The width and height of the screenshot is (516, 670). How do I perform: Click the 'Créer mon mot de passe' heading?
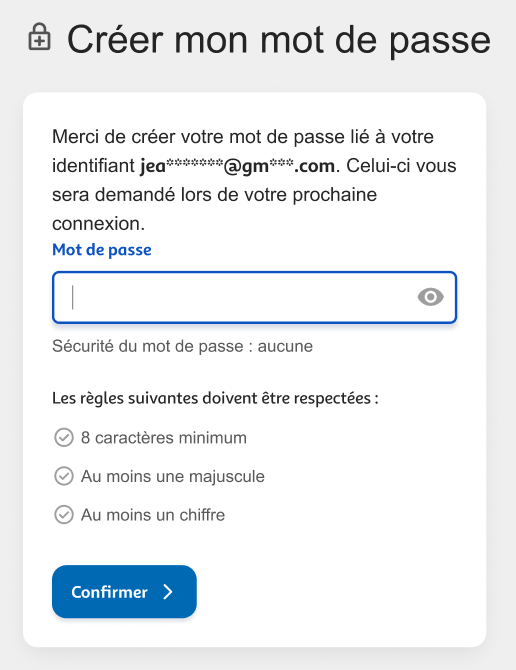279,40
